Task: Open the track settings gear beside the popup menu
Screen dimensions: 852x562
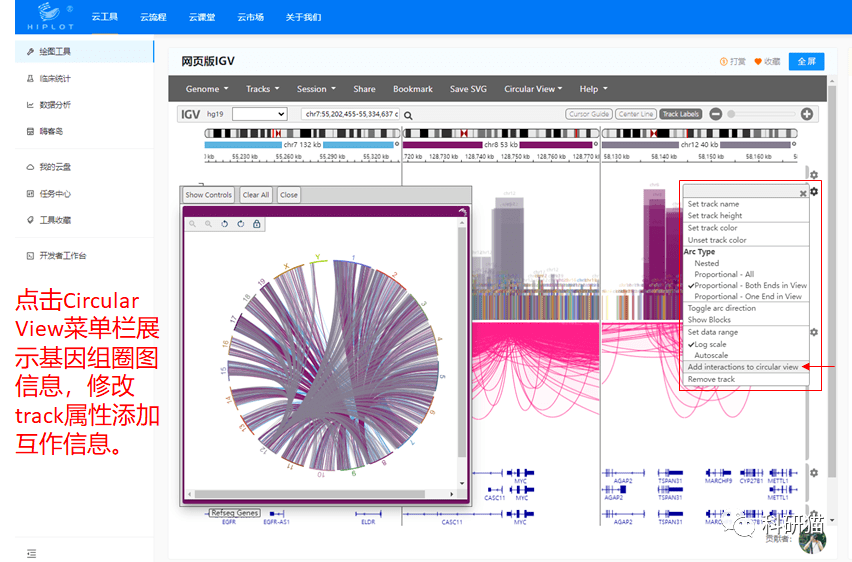Action: pyautogui.click(x=814, y=191)
